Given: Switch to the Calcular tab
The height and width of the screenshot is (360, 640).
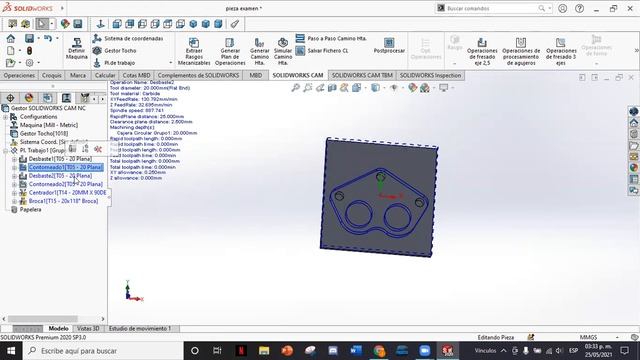Looking at the screenshot, I should (105, 76).
